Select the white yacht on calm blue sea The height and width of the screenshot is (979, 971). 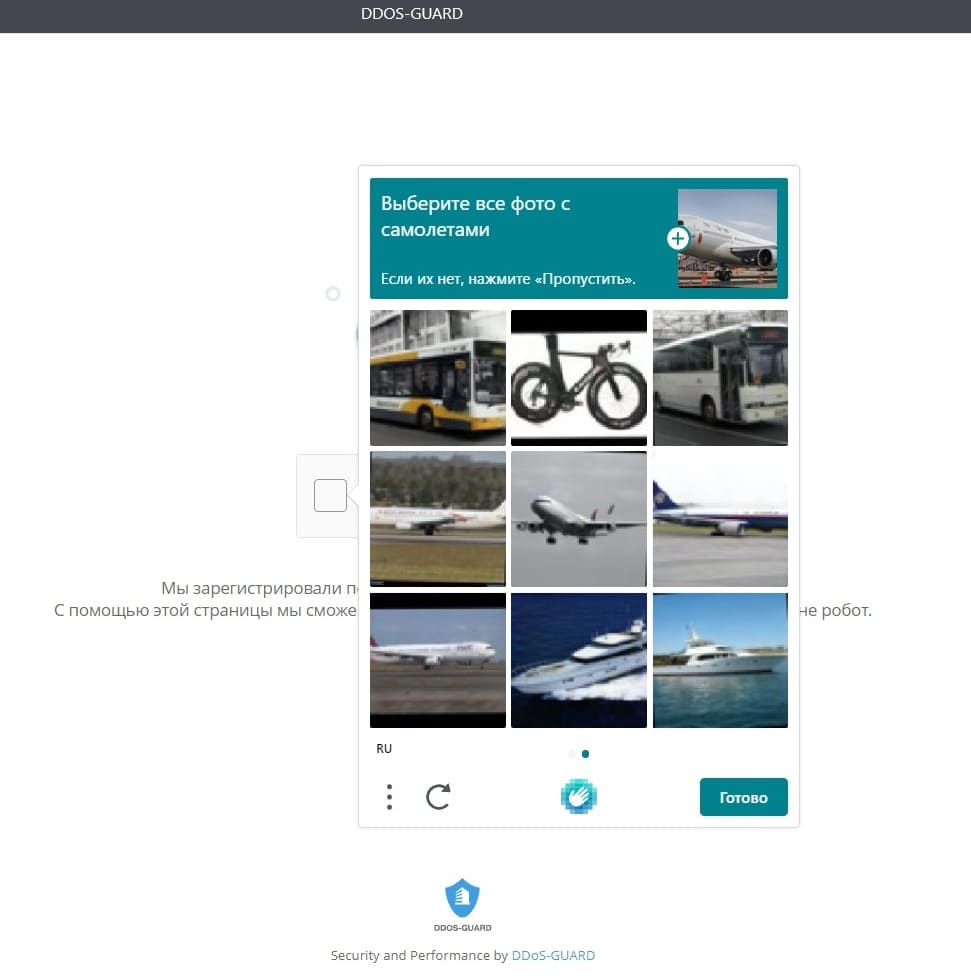pyautogui.click(x=720, y=660)
